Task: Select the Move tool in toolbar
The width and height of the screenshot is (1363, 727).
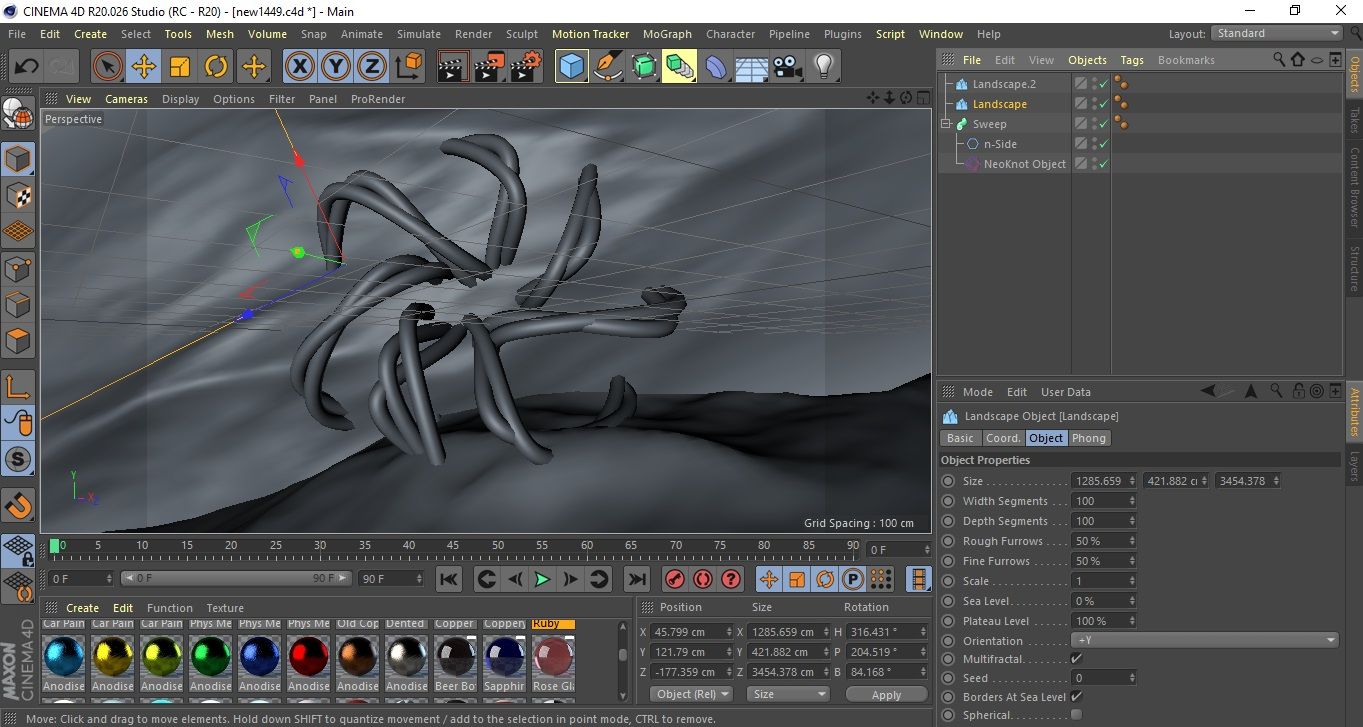Action: 144,67
